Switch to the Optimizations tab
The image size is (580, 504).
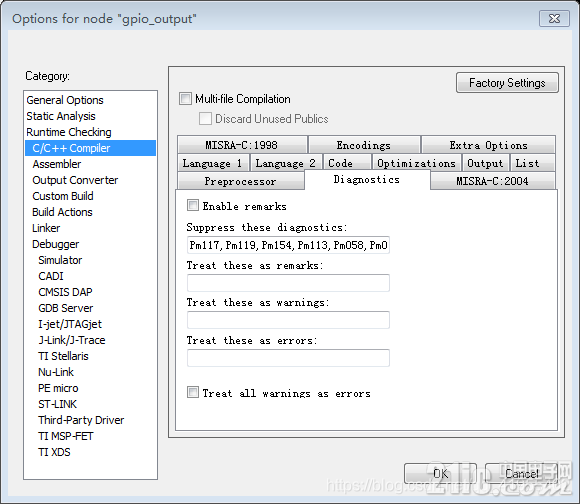point(417,163)
